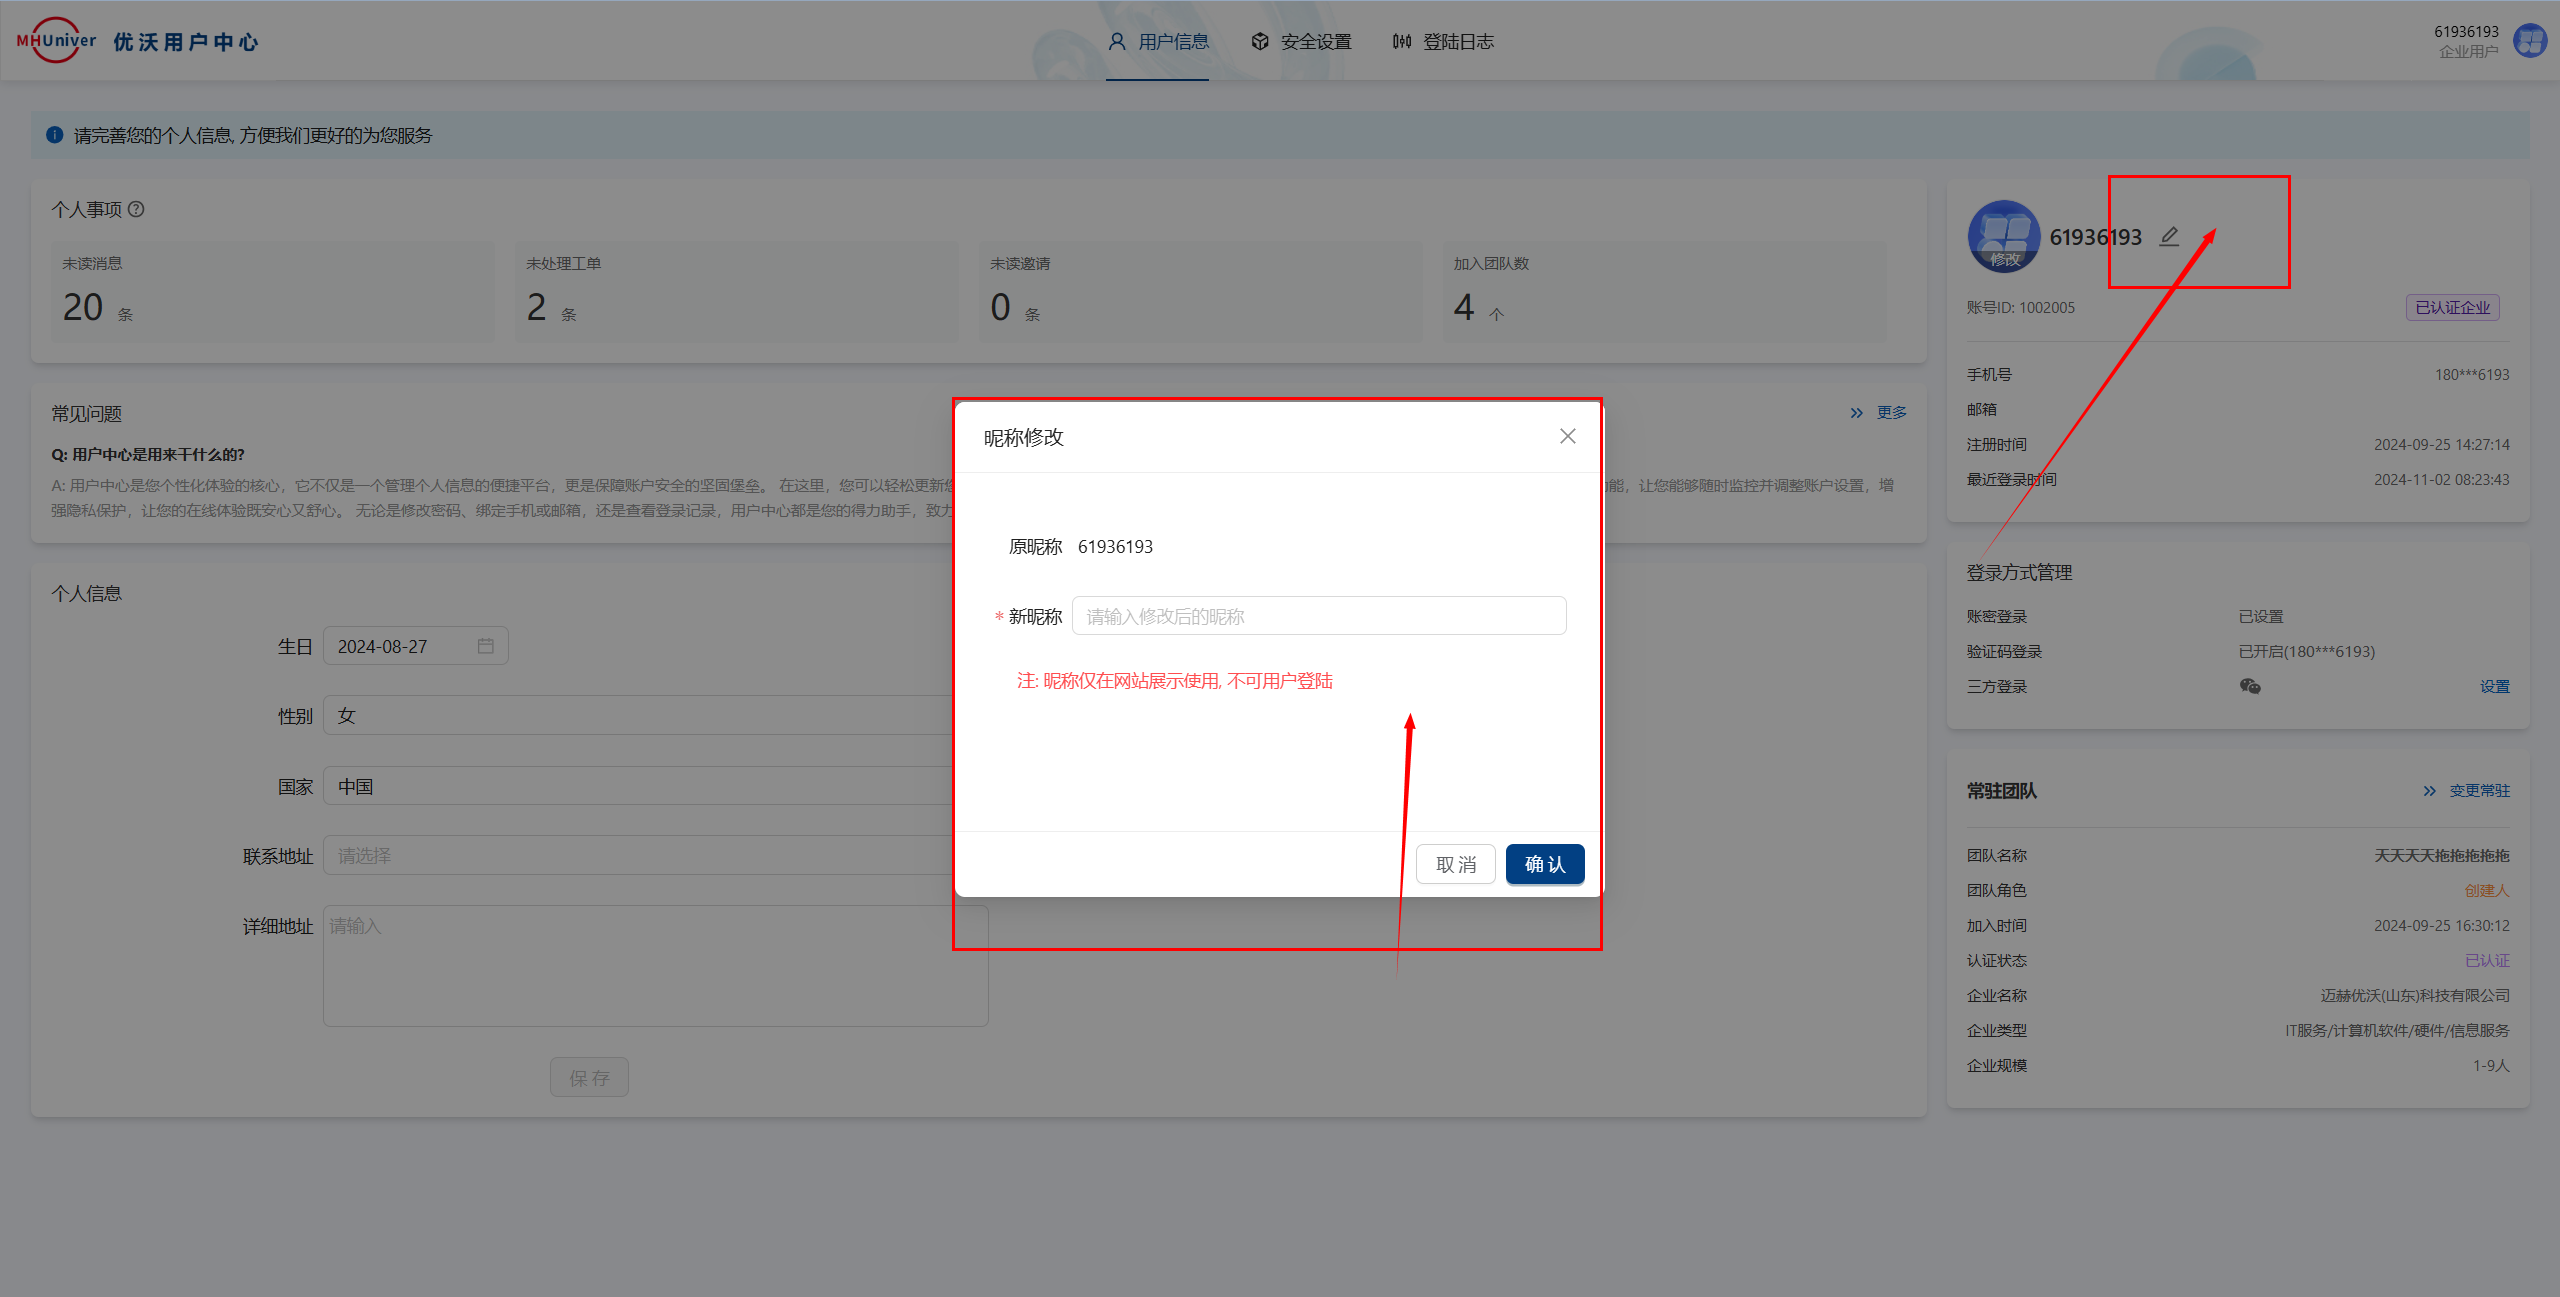Expand the 国家 dropdown
Screen dimensions: 2560x1297
coord(640,787)
